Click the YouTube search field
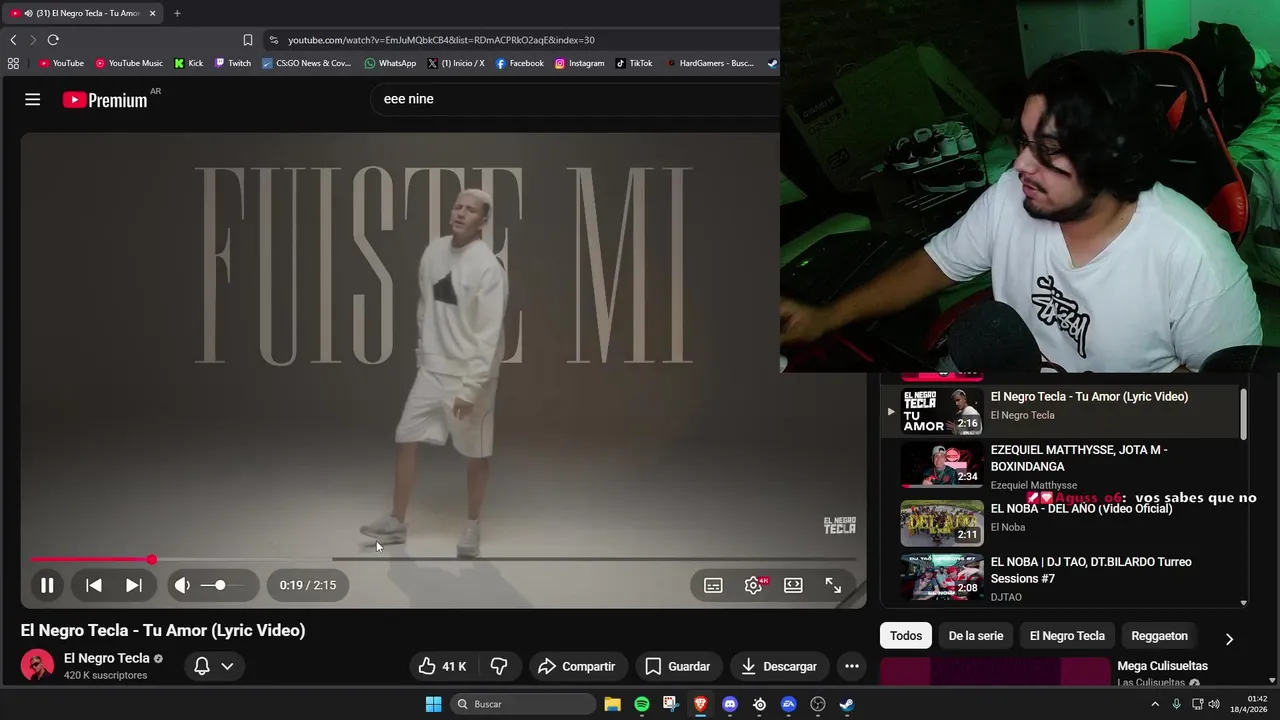Viewport: 1280px width, 720px height. click(x=575, y=99)
